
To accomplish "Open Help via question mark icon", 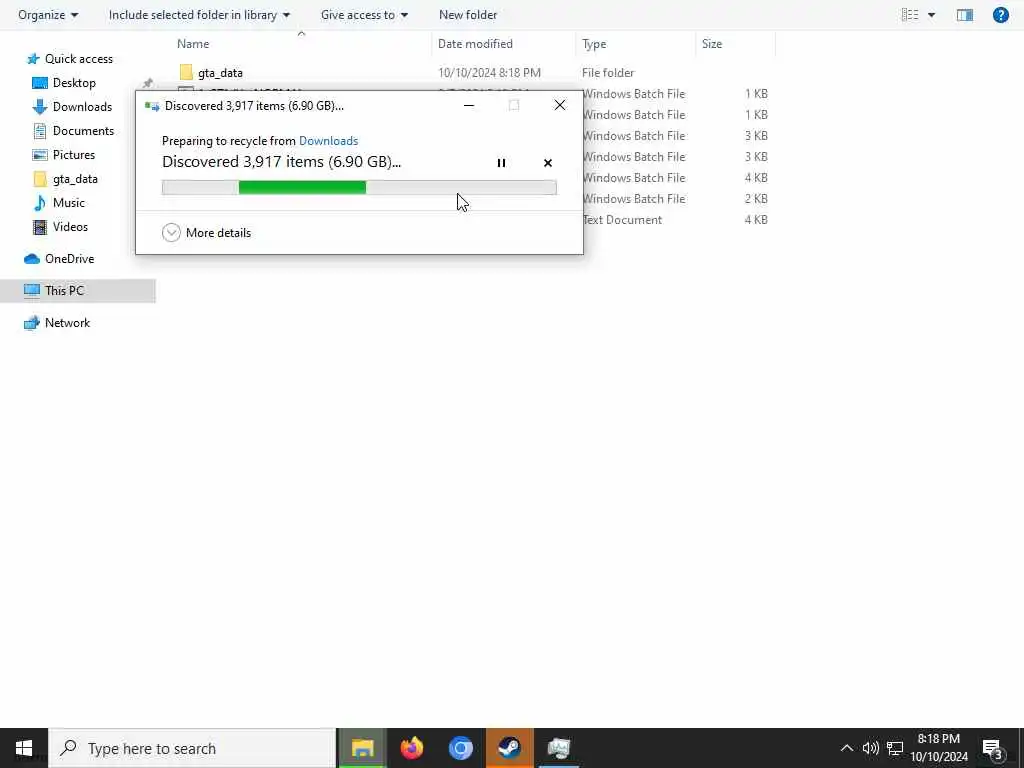I will tap(1000, 14).
